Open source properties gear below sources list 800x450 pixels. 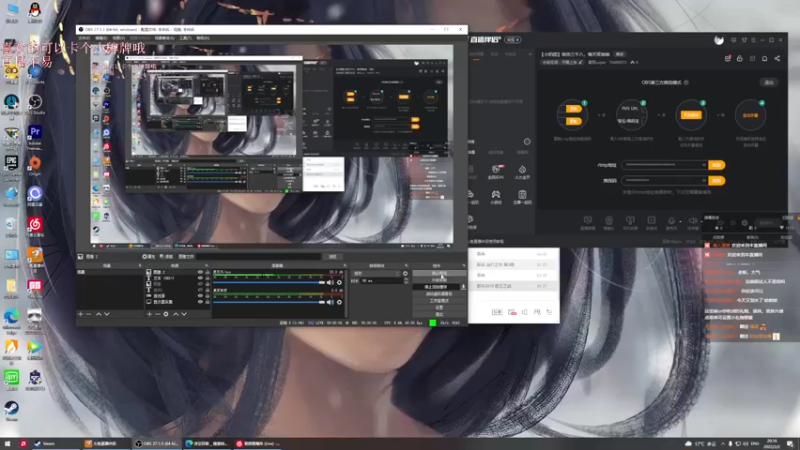(166, 314)
